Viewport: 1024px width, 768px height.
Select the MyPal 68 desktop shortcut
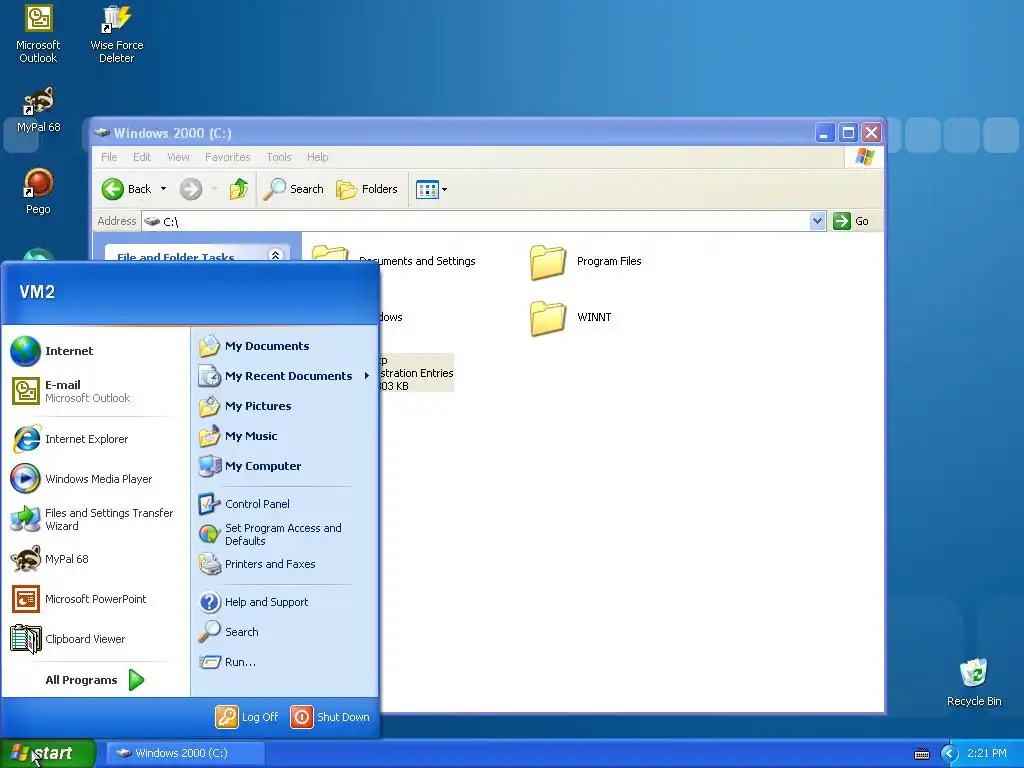(x=38, y=109)
